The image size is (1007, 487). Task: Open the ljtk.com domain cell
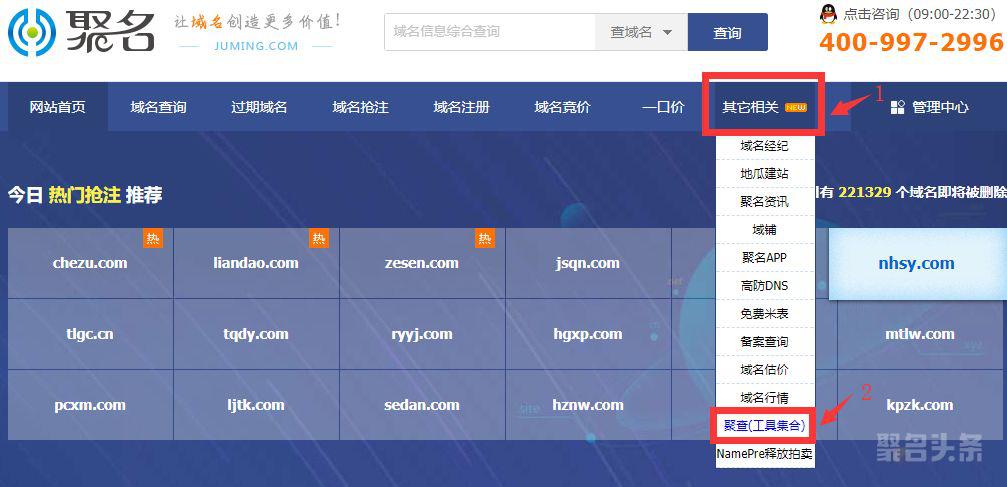(x=256, y=405)
